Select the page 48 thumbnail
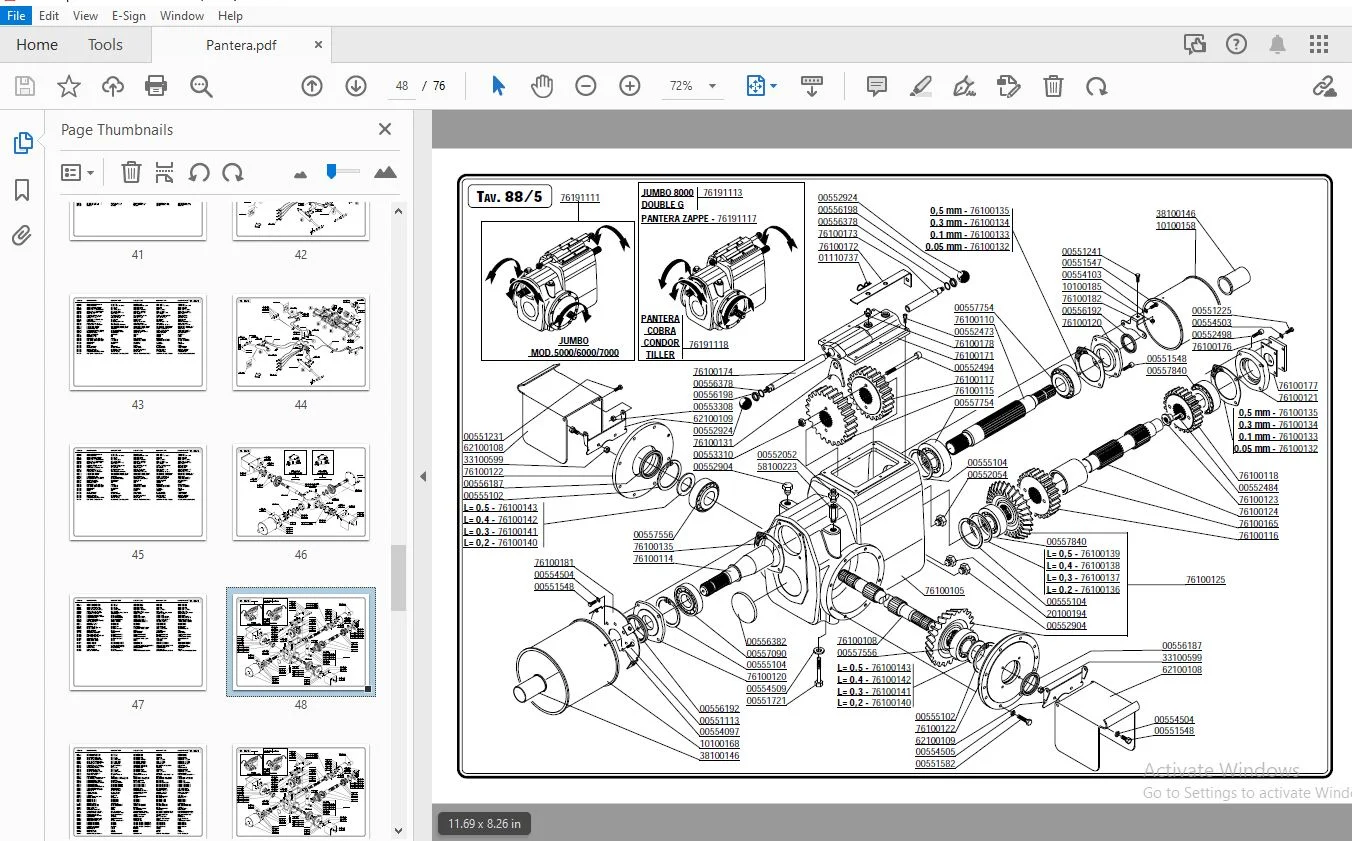This screenshot has width=1352, height=841. pos(301,642)
